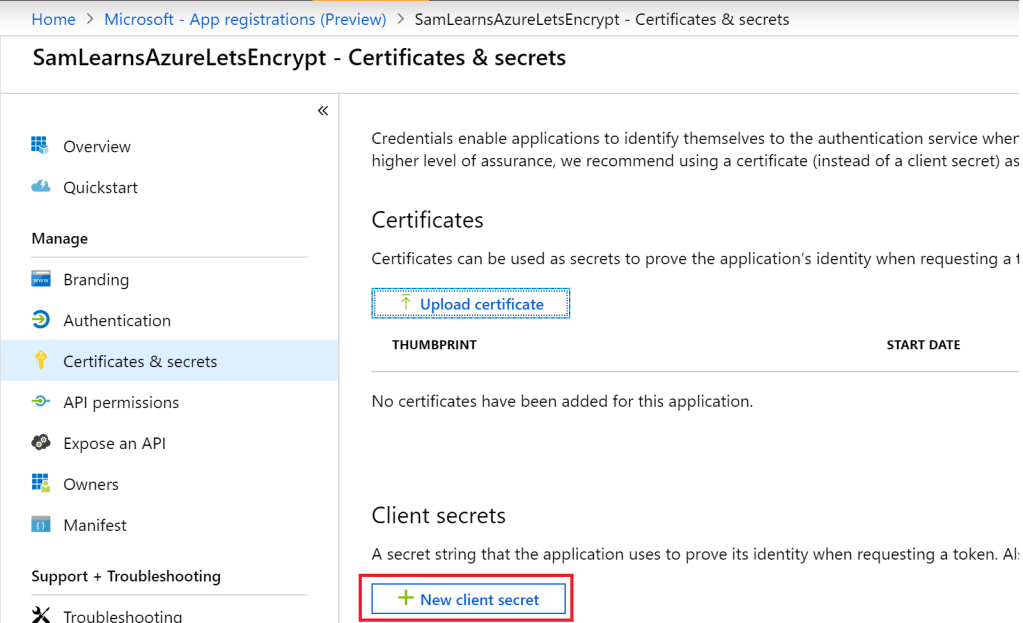The height and width of the screenshot is (623, 1023).
Task: Open the Manifest menu entry
Action: point(95,525)
